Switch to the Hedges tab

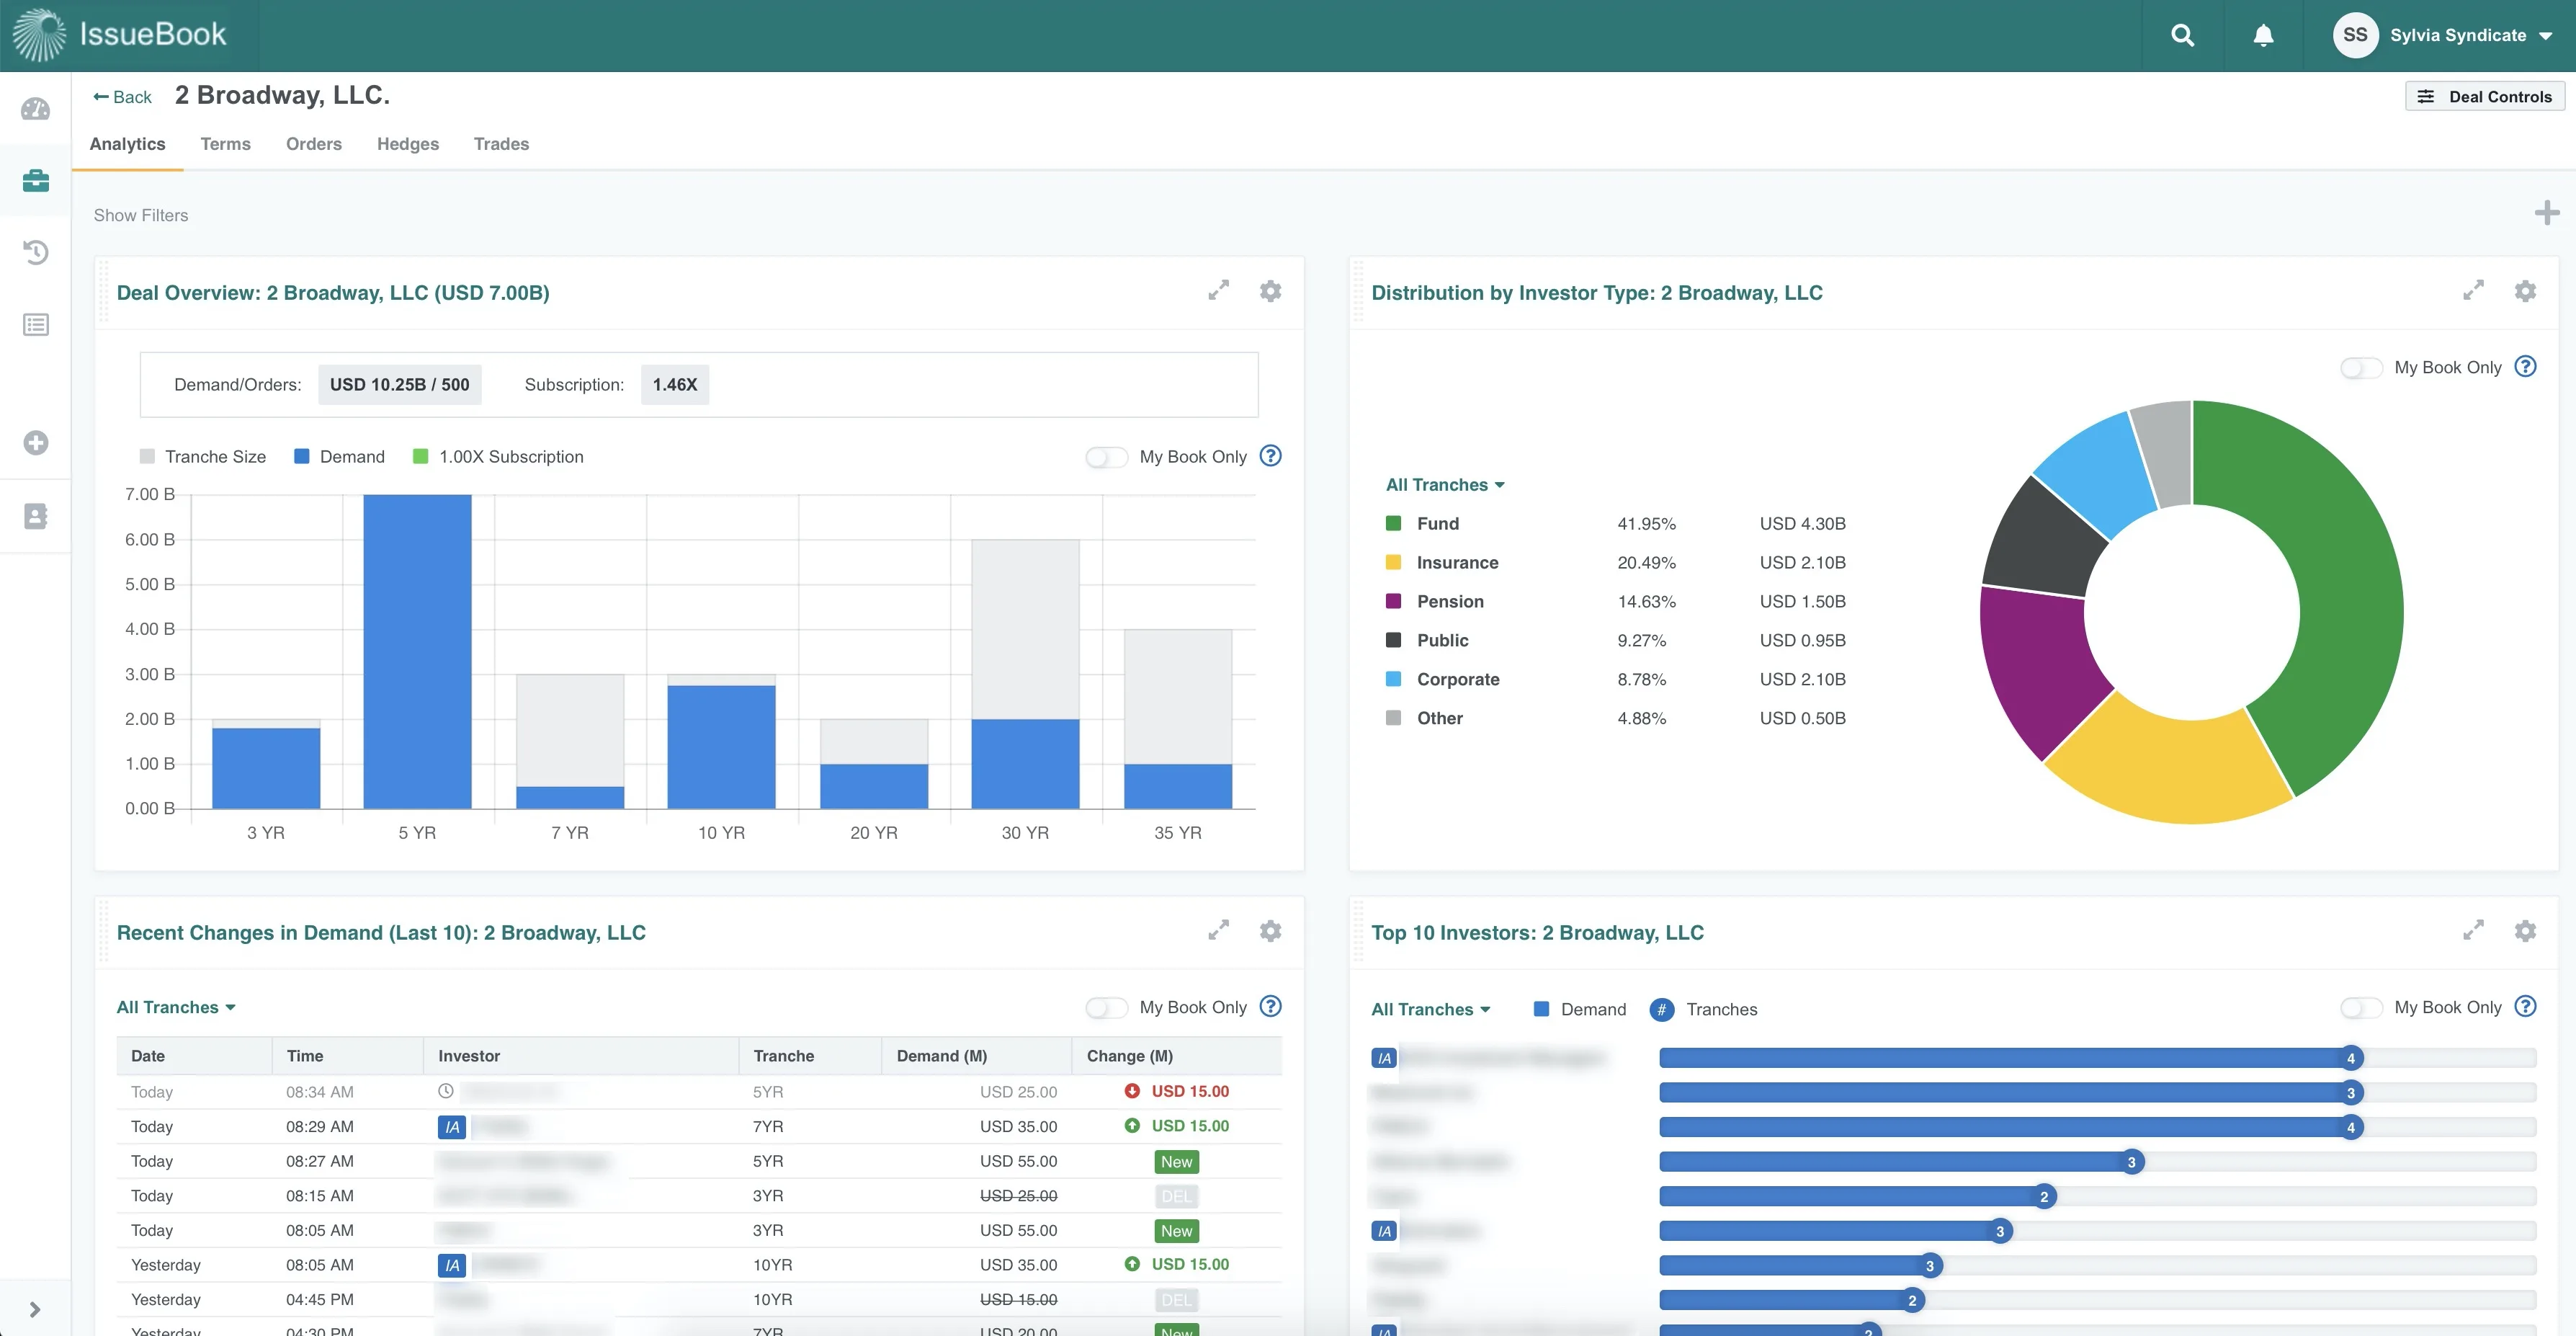coord(407,144)
